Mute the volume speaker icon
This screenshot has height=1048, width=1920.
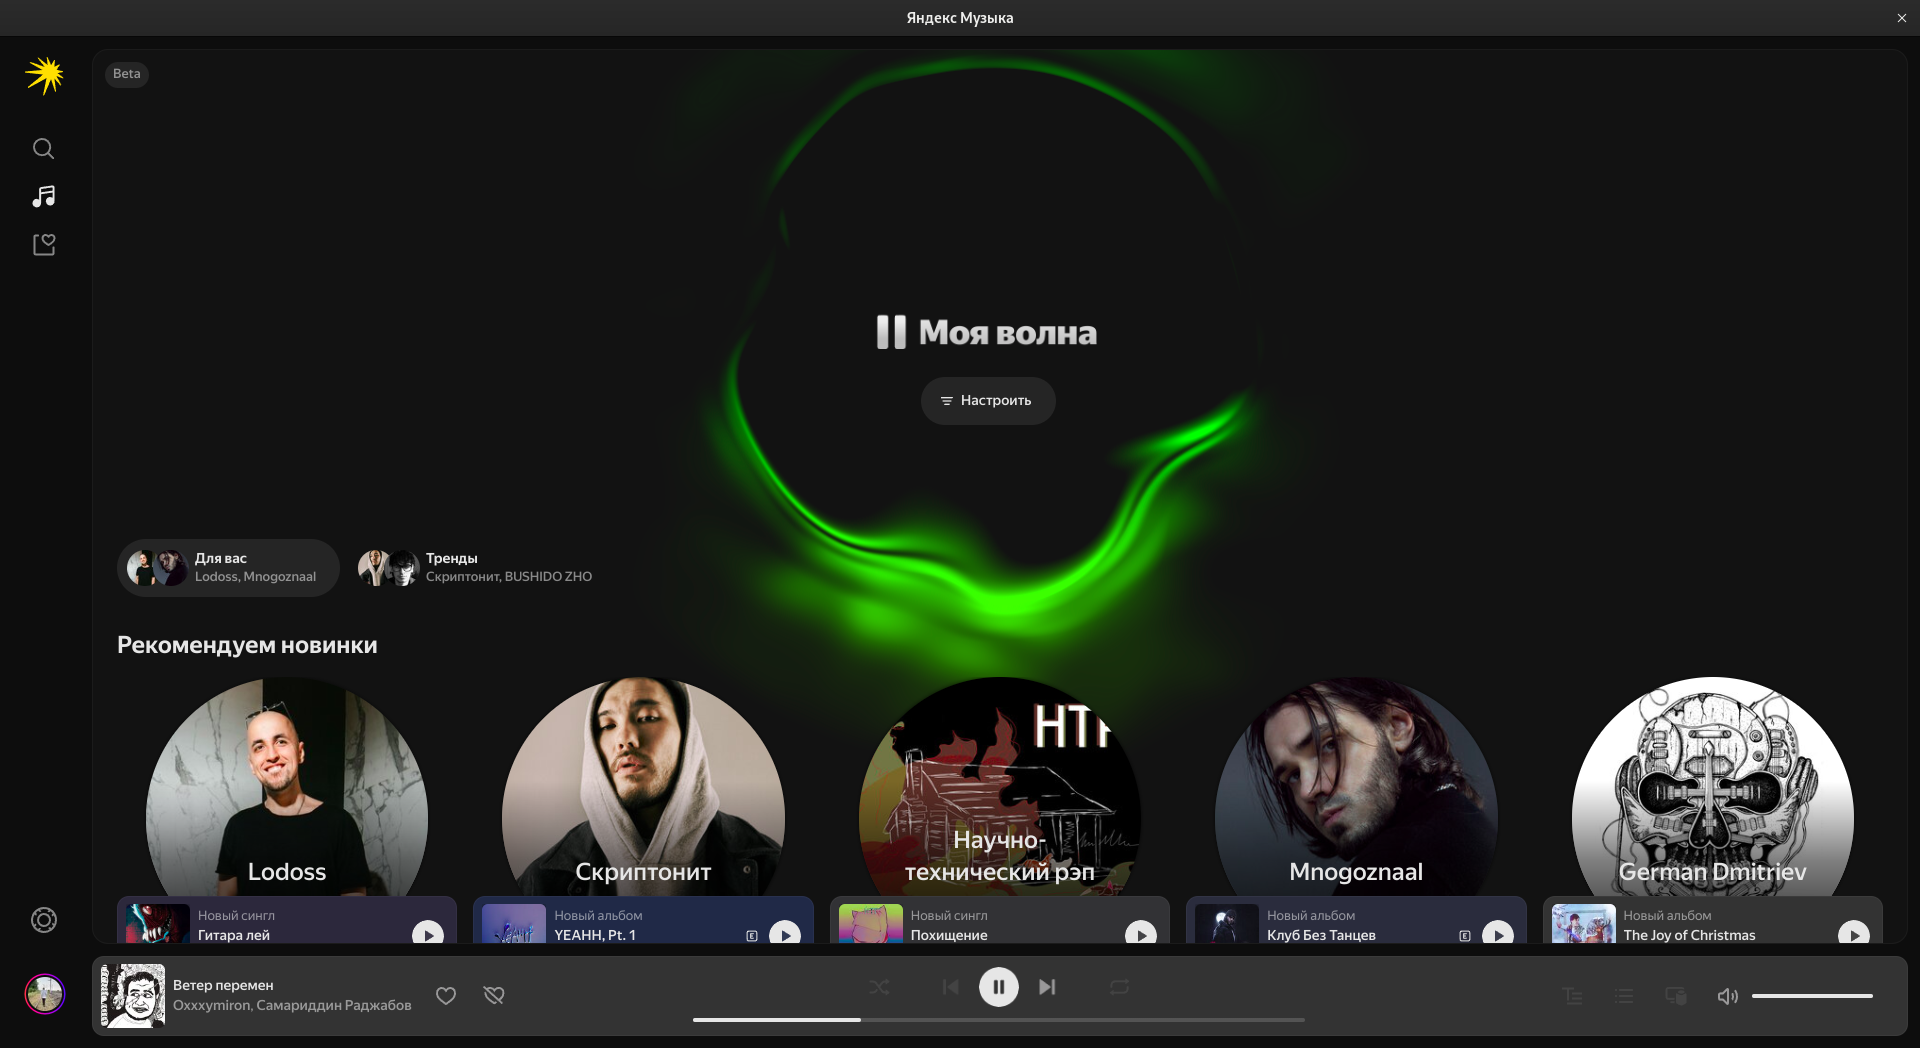click(x=1727, y=996)
